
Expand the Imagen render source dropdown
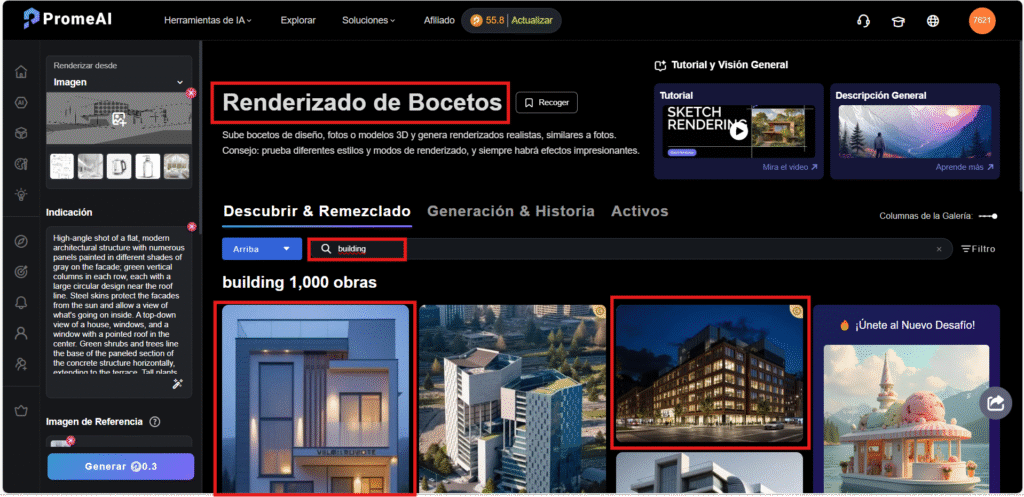[x=180, y=82]
